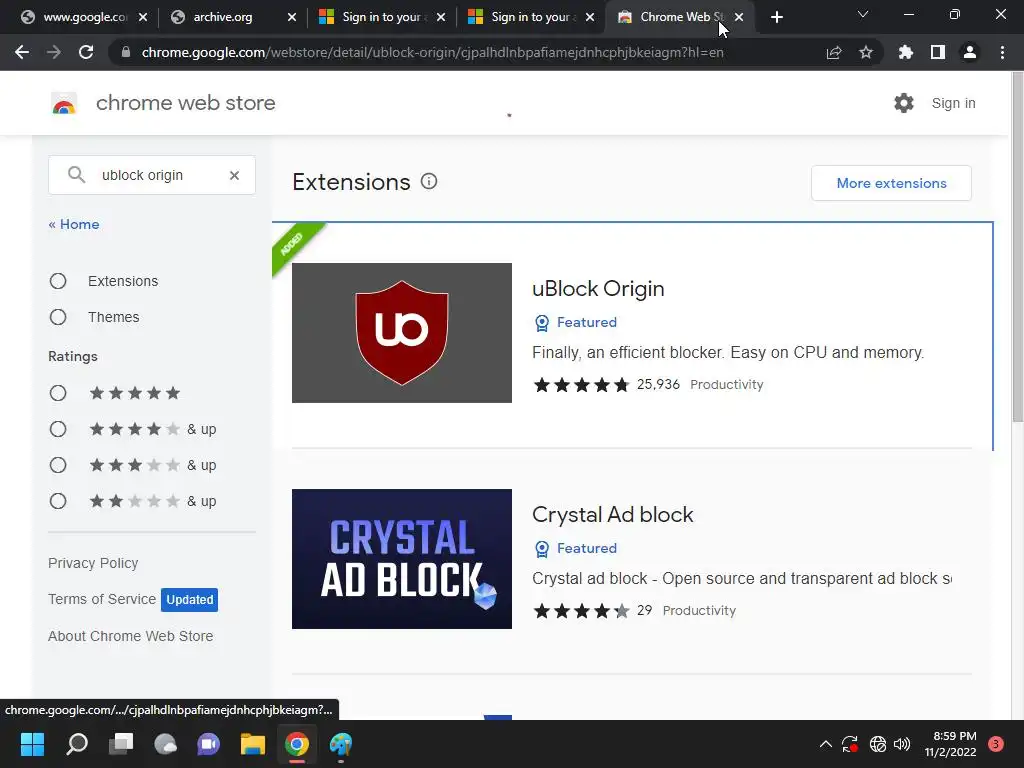Filter by four stars and up
Viewport: 1024px width, 768px height.
click(x=58, y=429)
